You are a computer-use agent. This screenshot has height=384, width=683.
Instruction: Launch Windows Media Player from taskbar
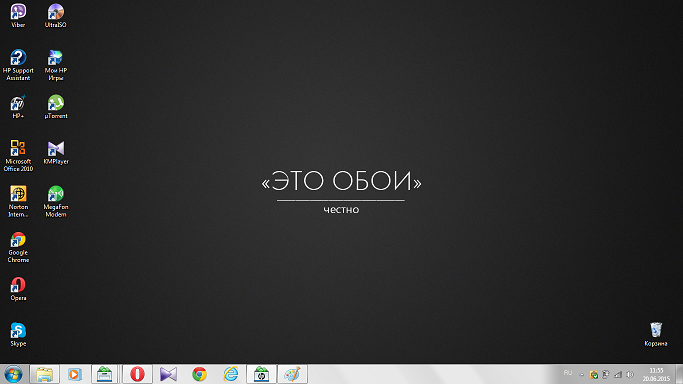[74, 374]
